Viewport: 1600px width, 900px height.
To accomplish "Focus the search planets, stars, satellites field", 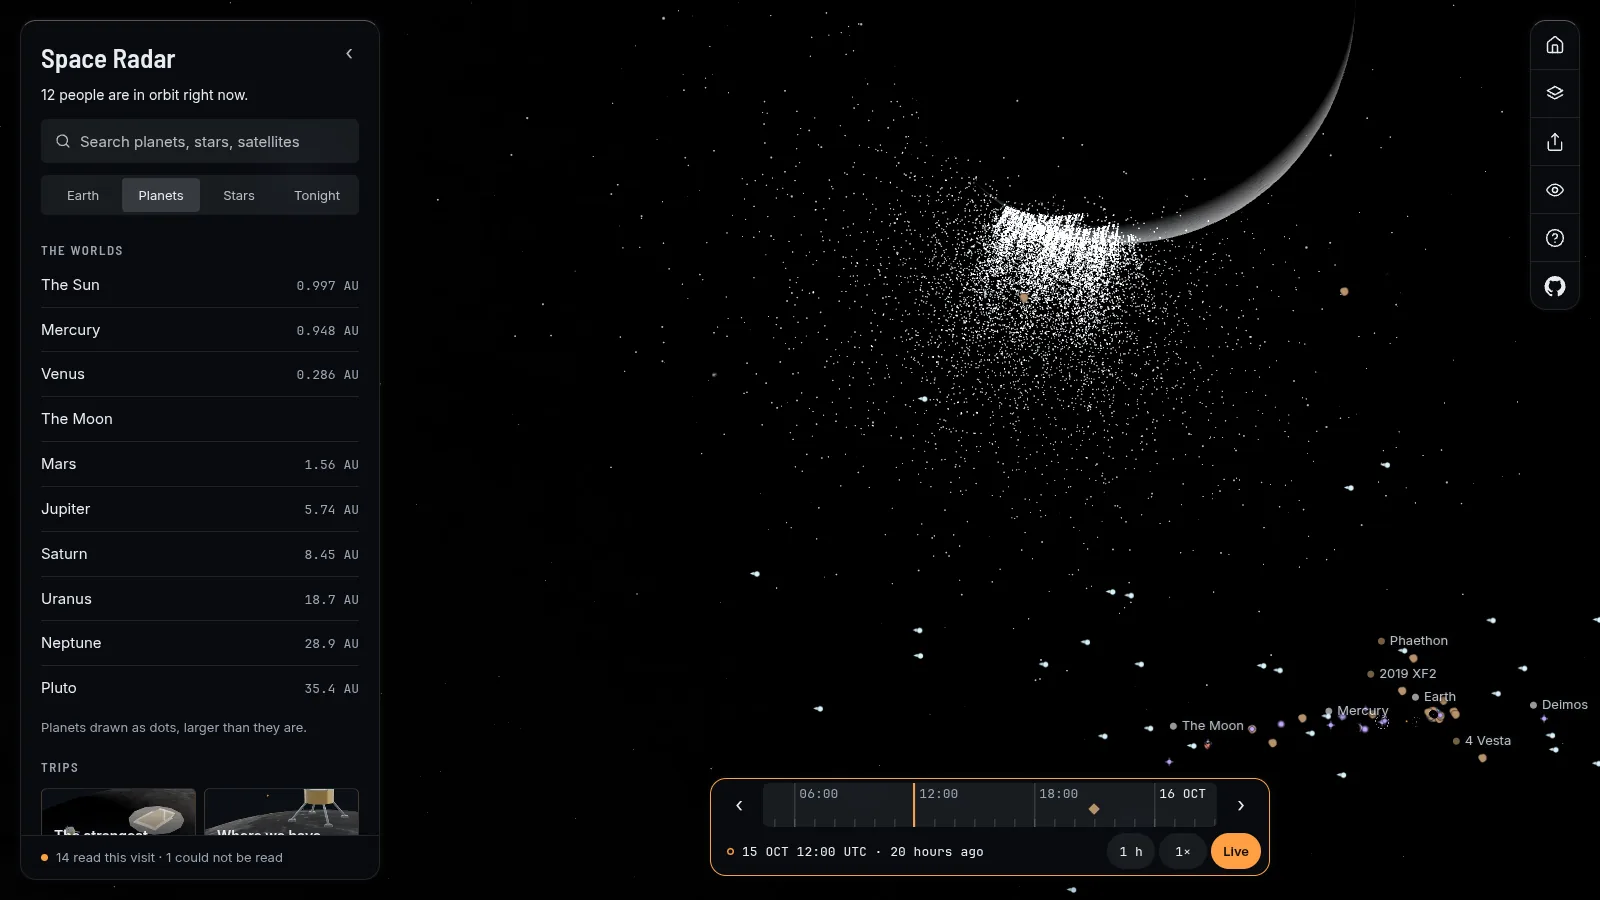I will click(200, 141).
